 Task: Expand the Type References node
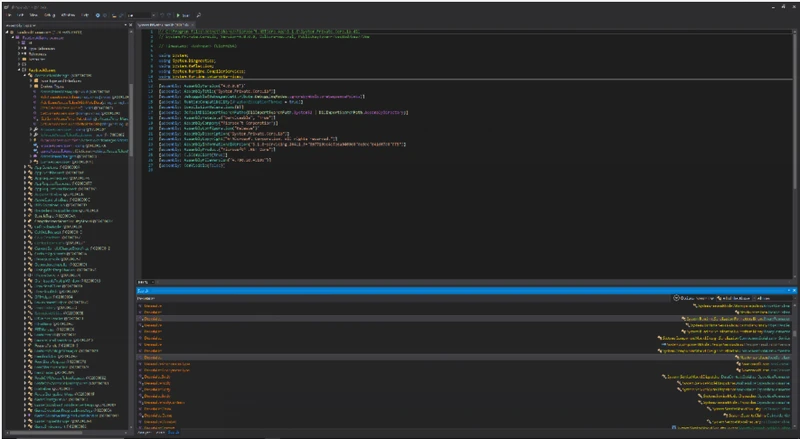coord(19,48)
